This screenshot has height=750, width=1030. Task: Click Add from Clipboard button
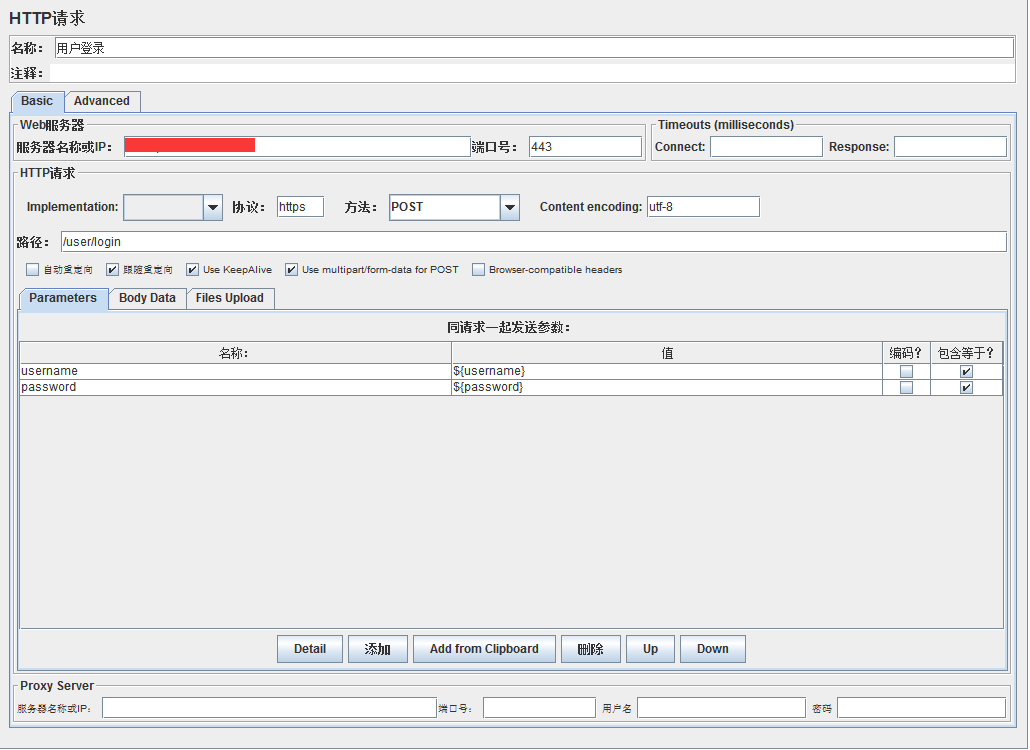484,649
